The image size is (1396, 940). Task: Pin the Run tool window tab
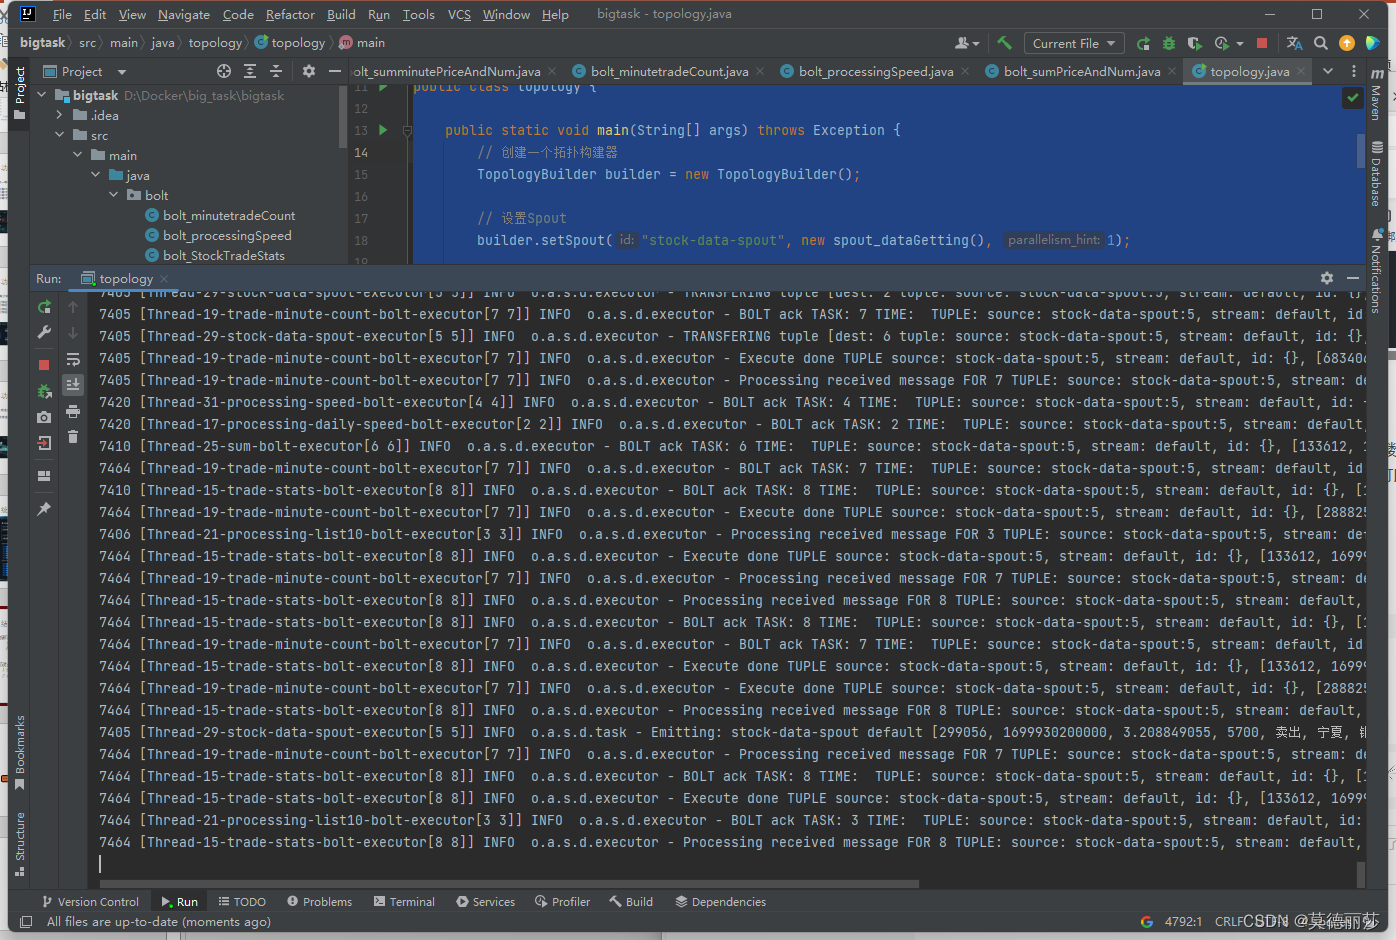(x=44, y=505)
